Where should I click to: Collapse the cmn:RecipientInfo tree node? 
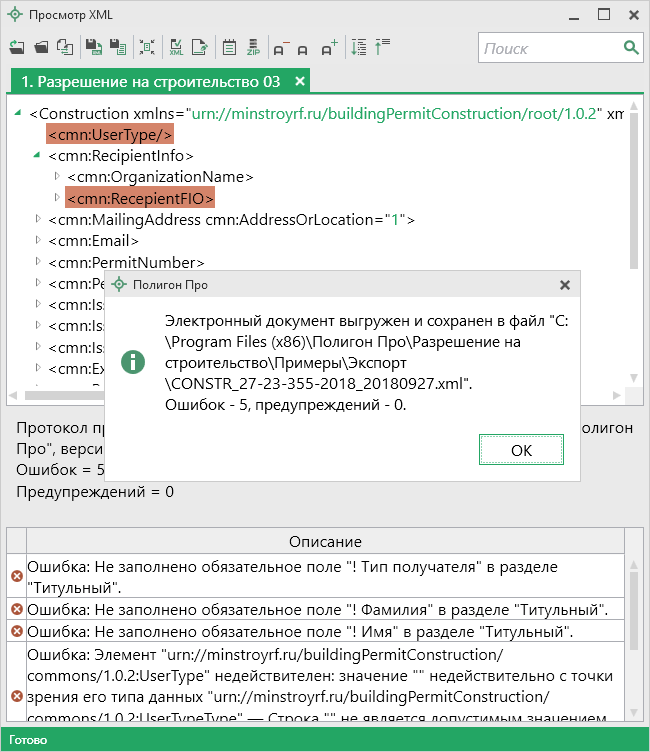[38, 155]
